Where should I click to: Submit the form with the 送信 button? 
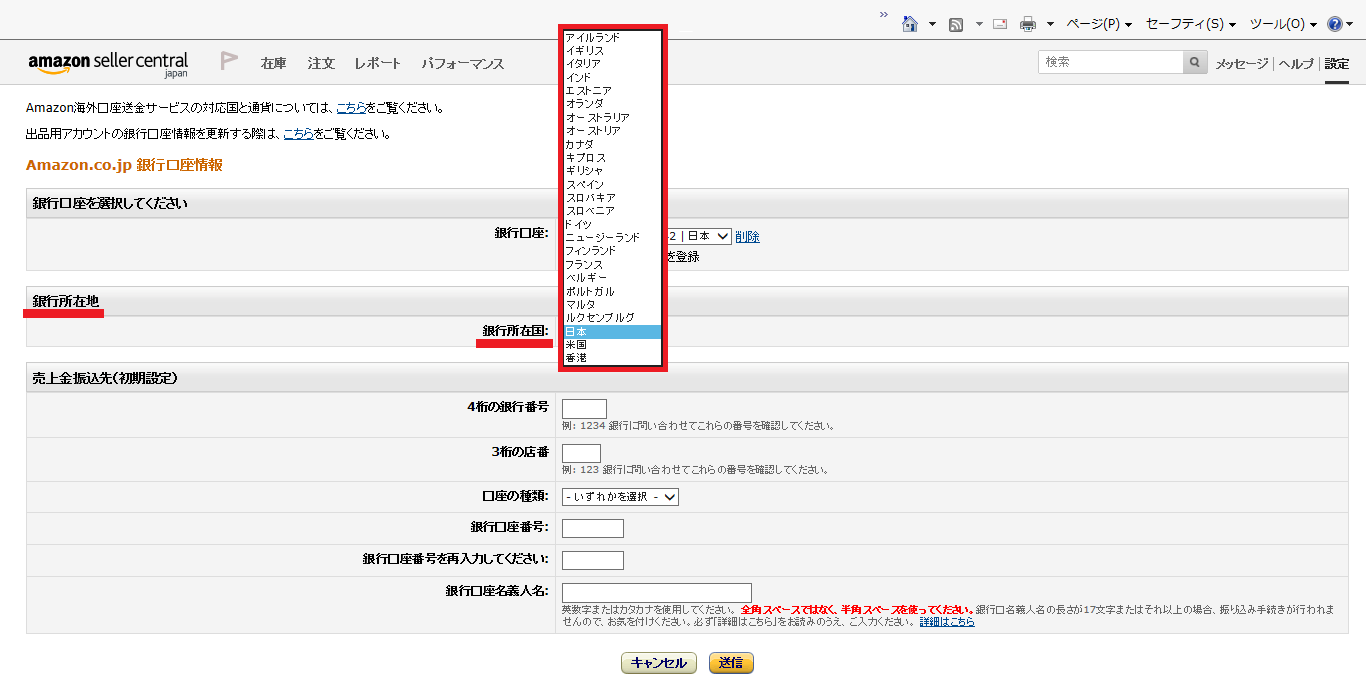tap(731, 663)
